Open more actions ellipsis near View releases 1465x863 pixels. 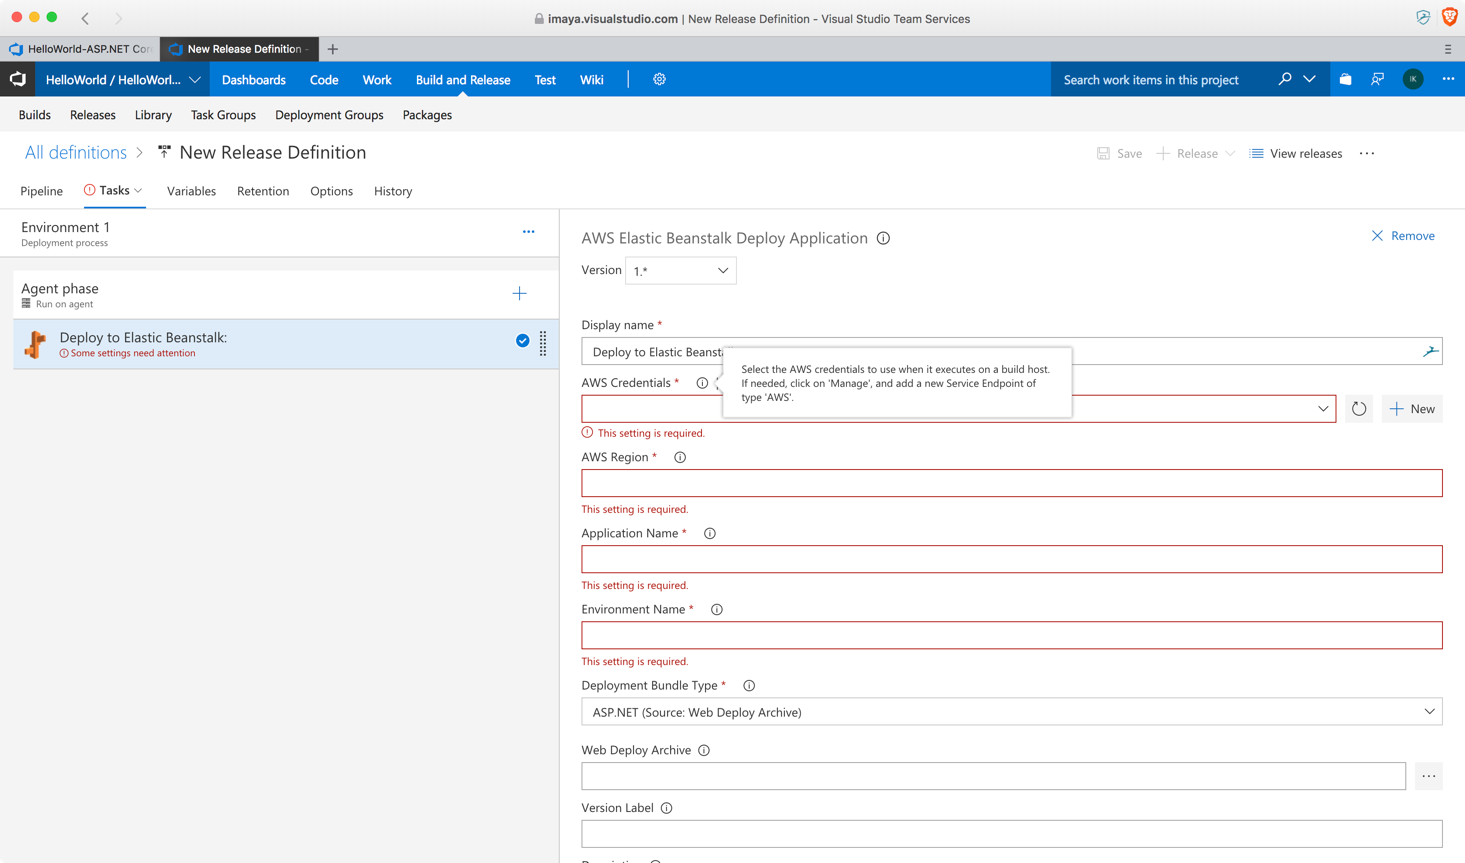click(1367, 153)
